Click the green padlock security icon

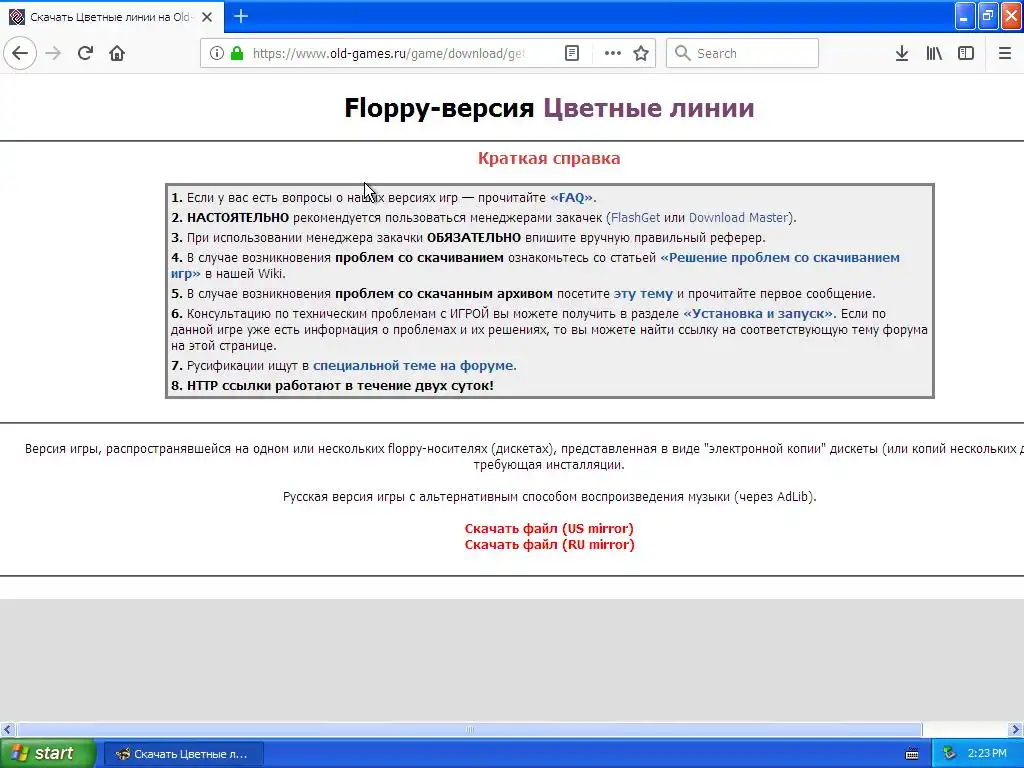click(x=236, y=53)
